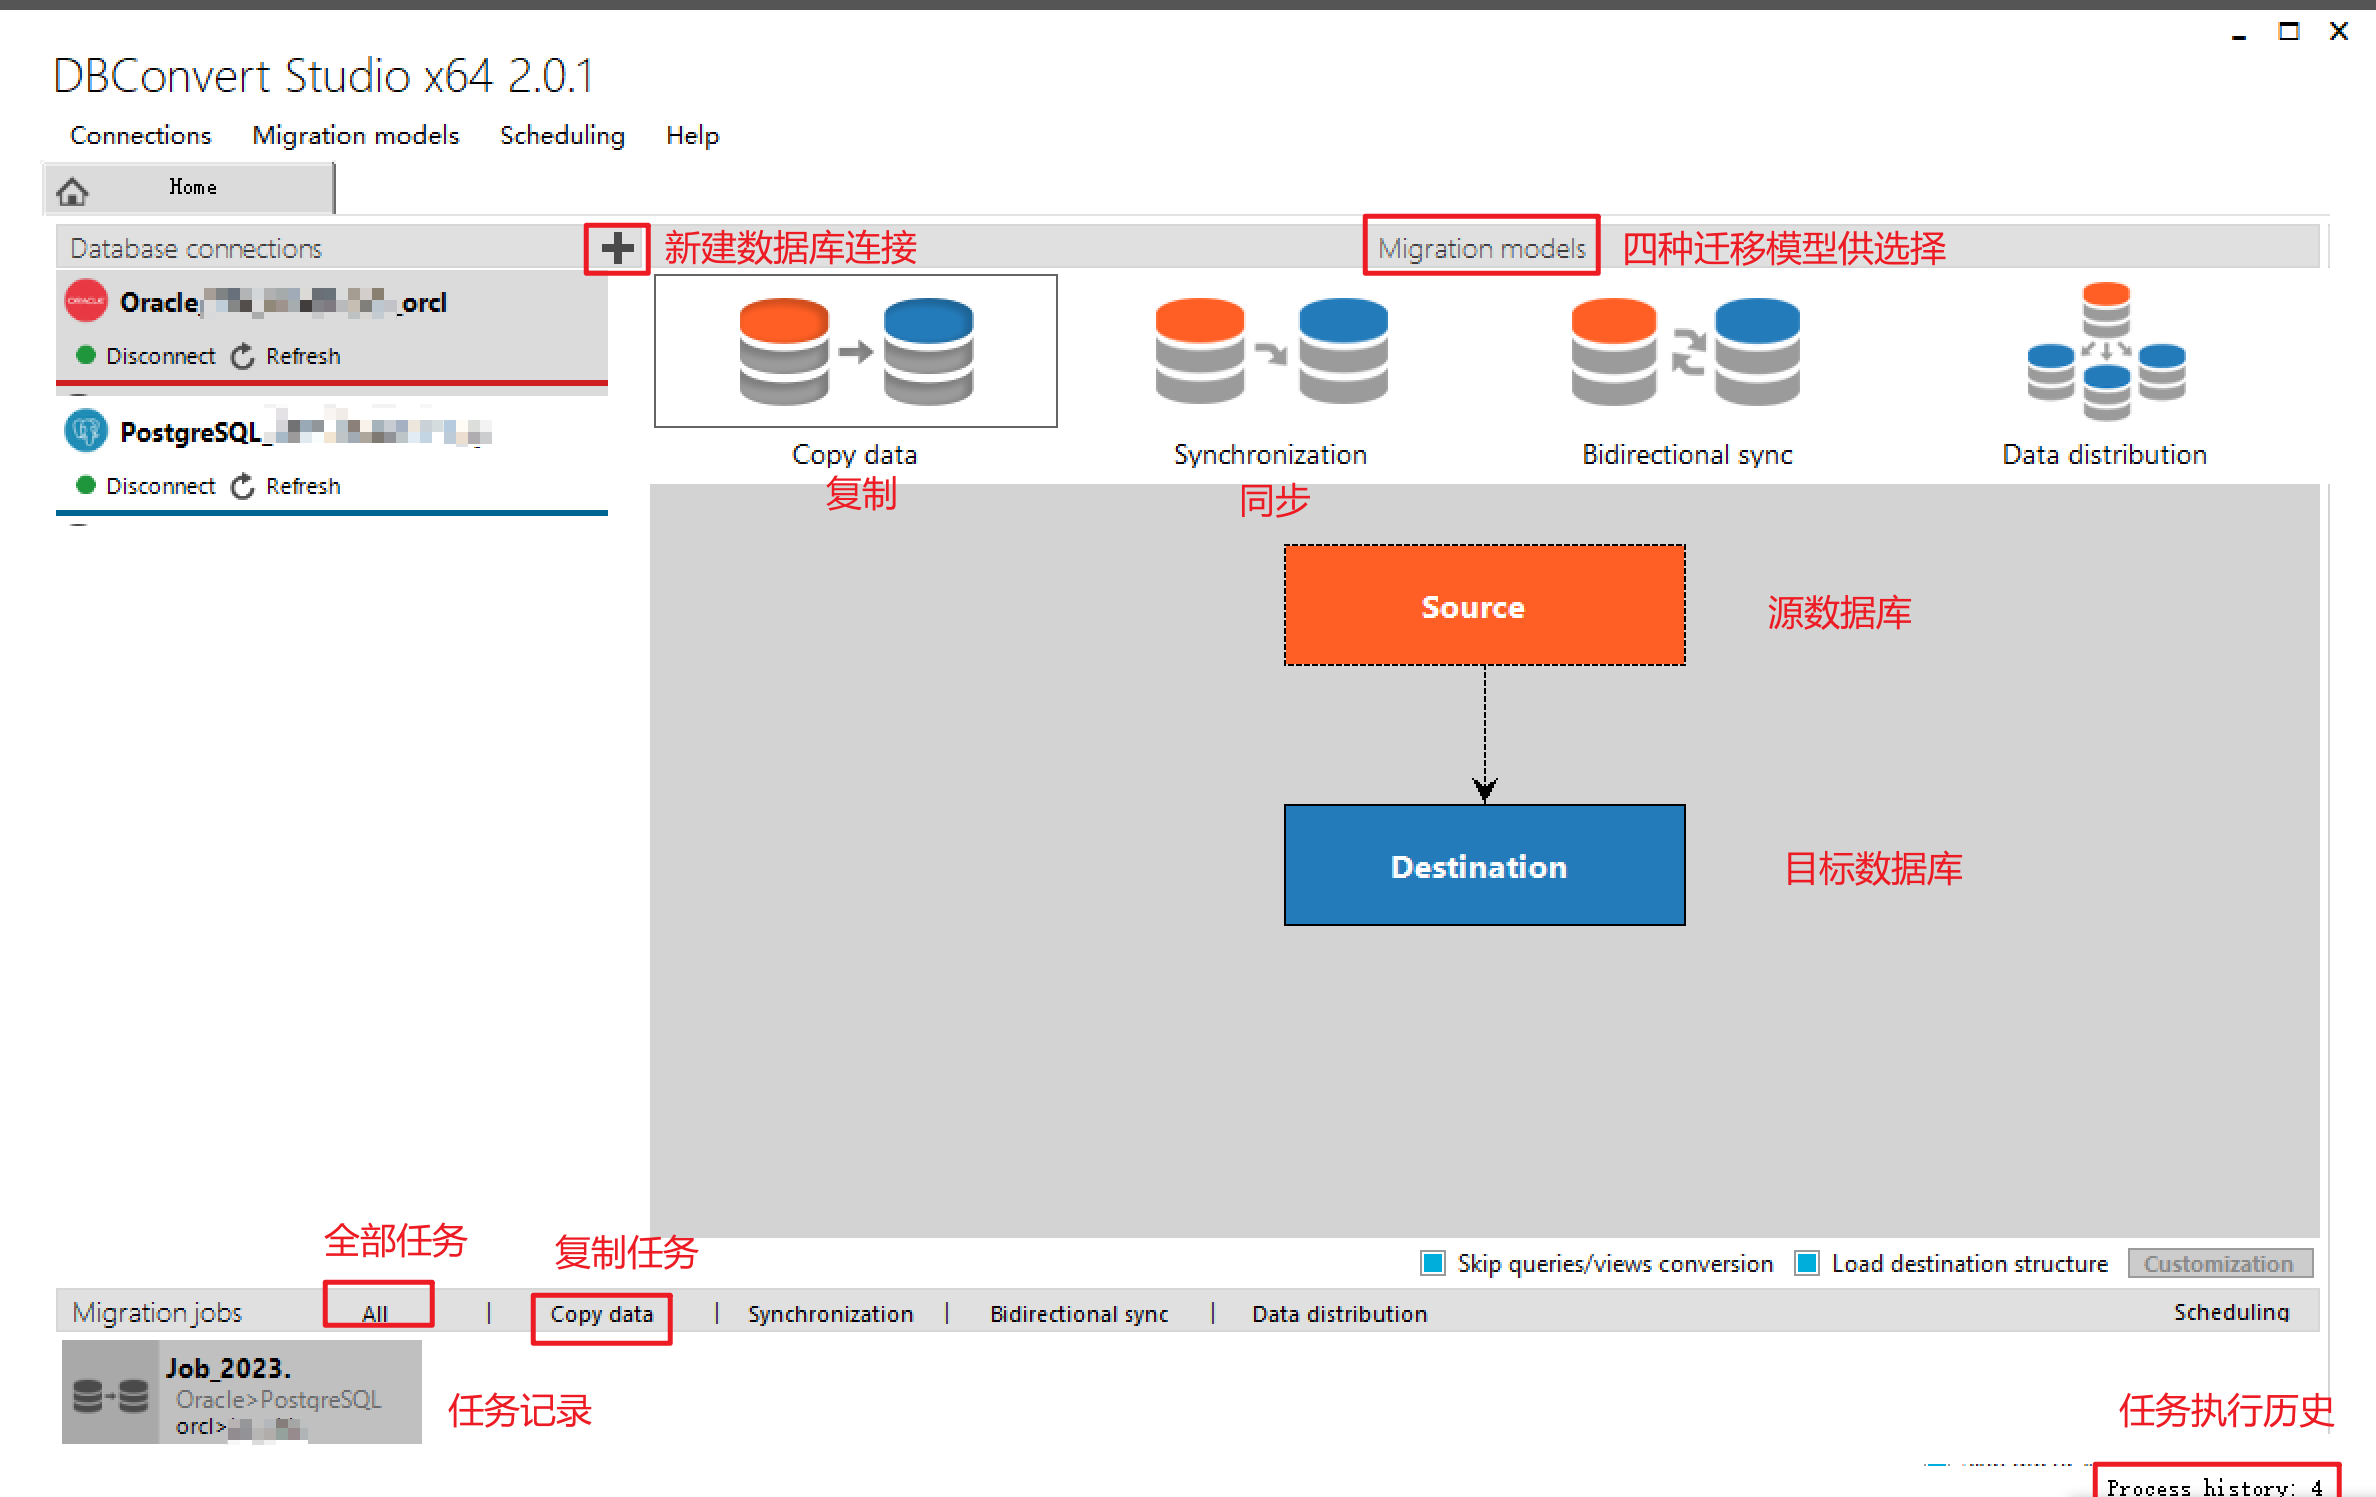
Task: Select the Synchronization model icon
Action: pos(1271,351)
